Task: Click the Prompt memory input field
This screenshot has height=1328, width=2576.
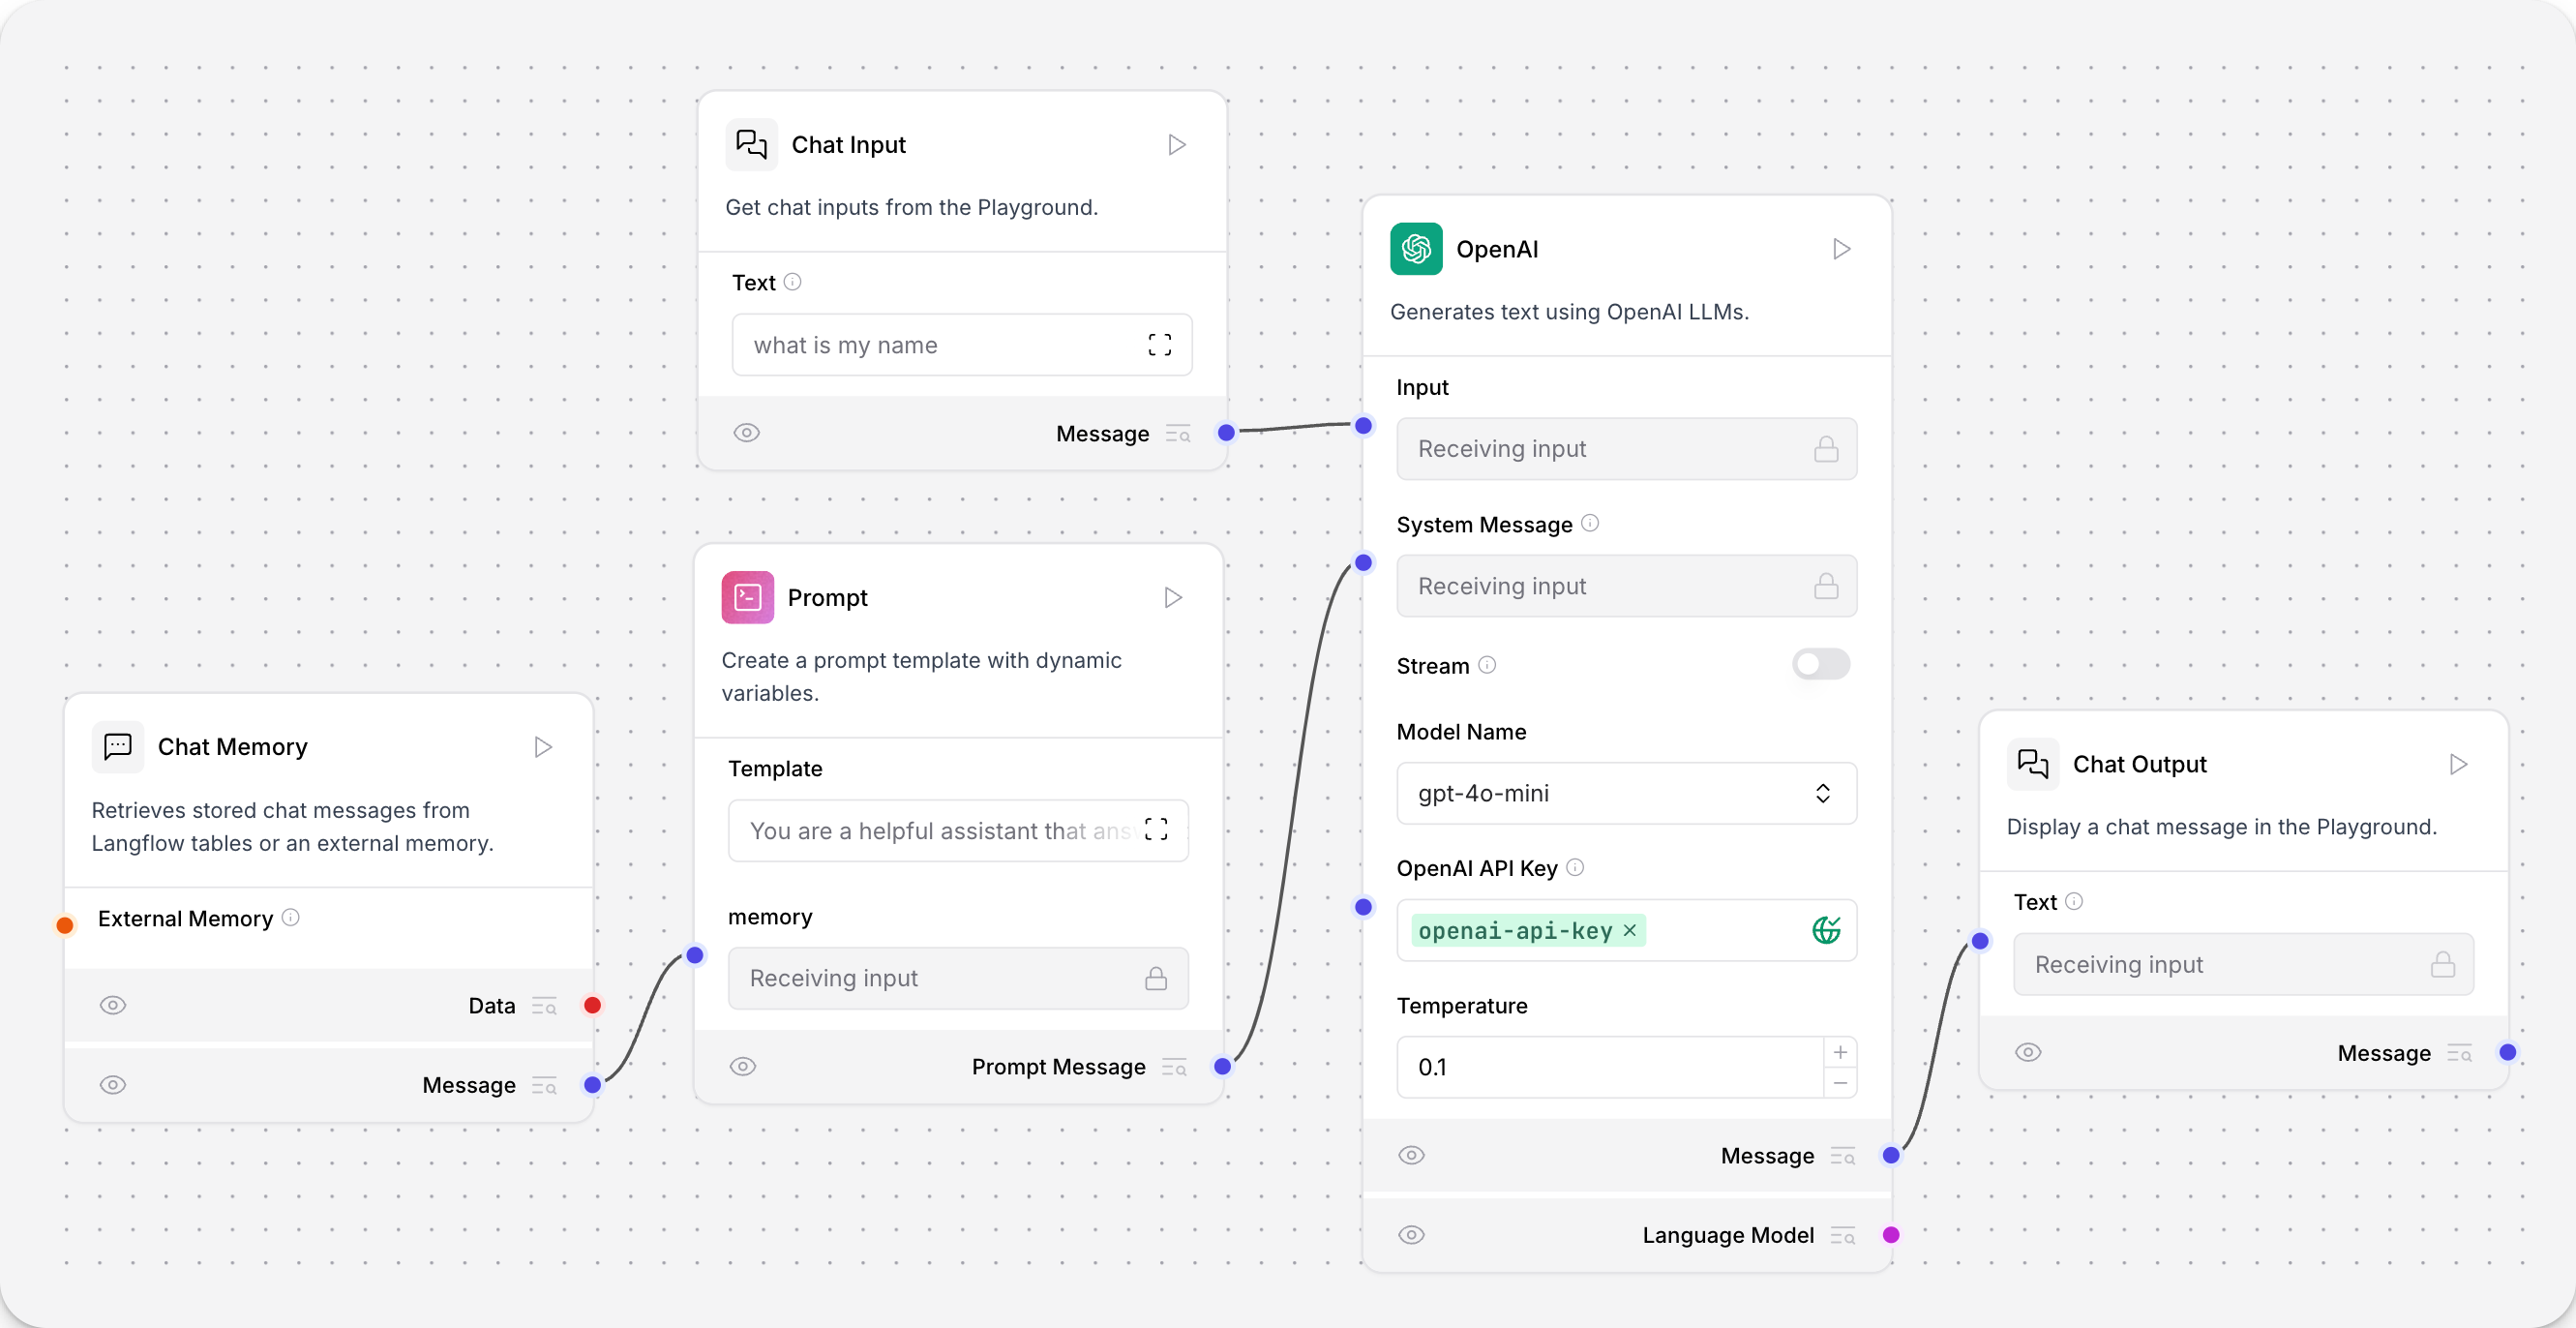Action: pyautogui.click(x=958, y=978)
